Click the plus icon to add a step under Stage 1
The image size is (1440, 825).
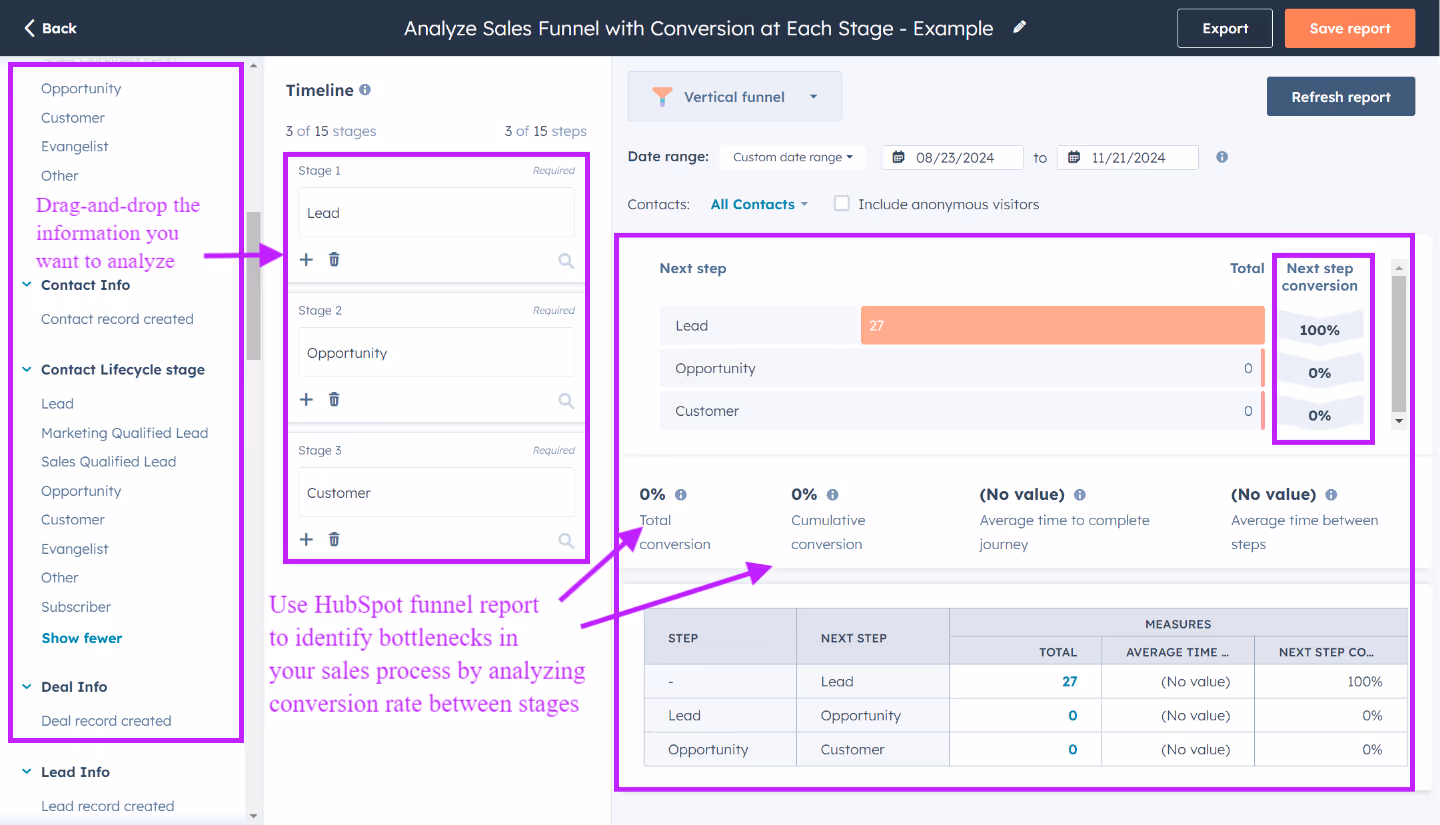[306, 259]
